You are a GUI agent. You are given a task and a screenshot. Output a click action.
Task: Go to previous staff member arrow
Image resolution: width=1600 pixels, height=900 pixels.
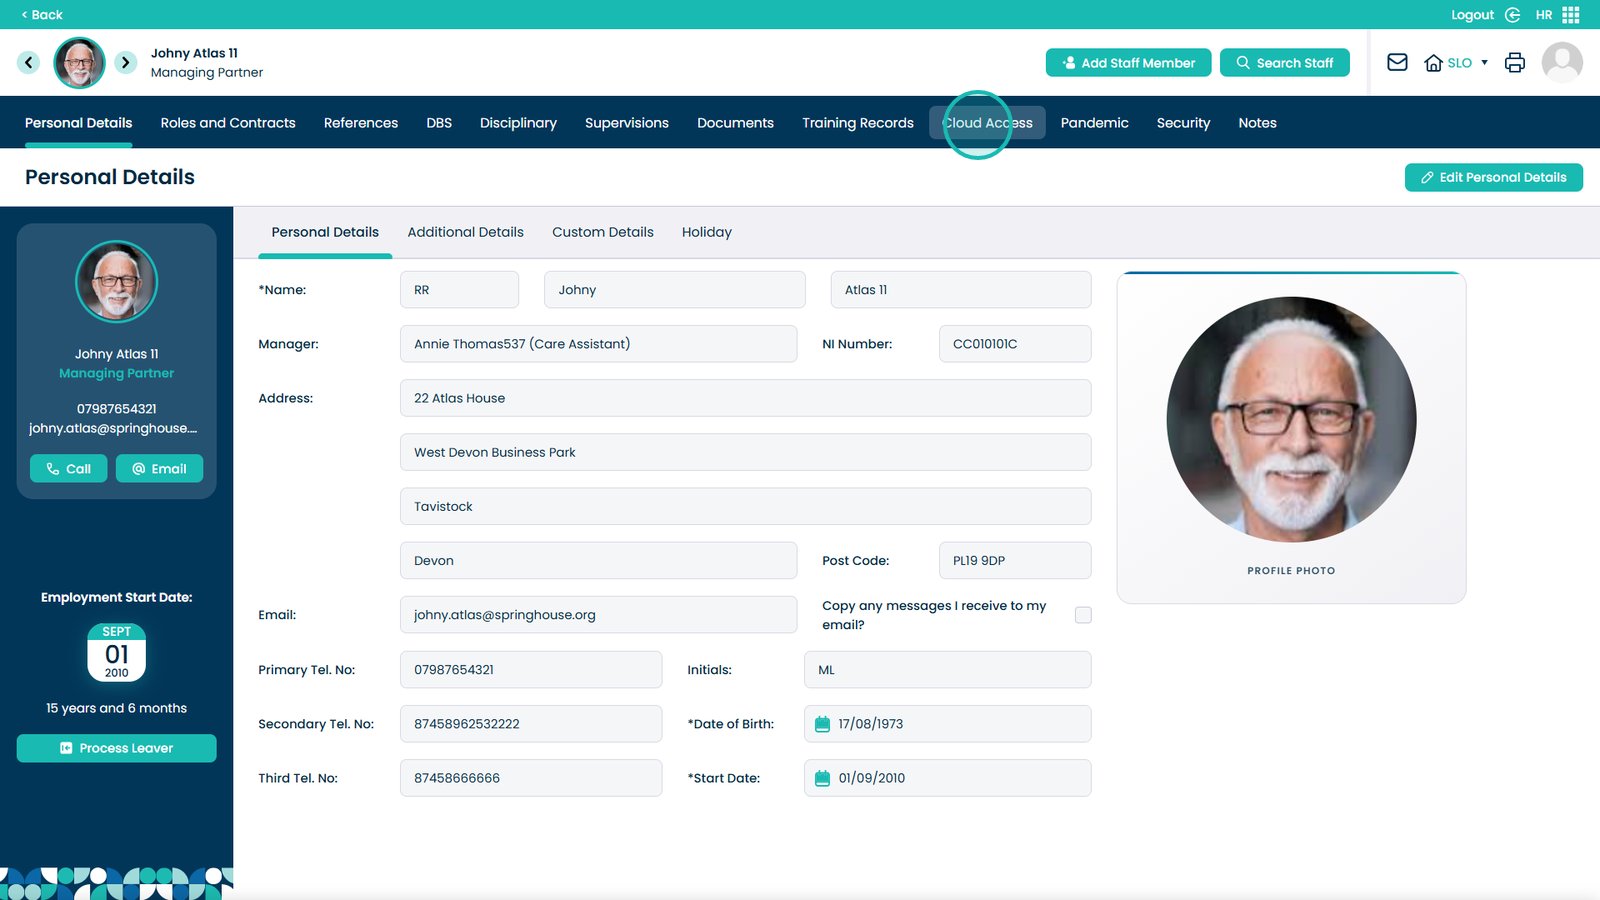point(28,62)
